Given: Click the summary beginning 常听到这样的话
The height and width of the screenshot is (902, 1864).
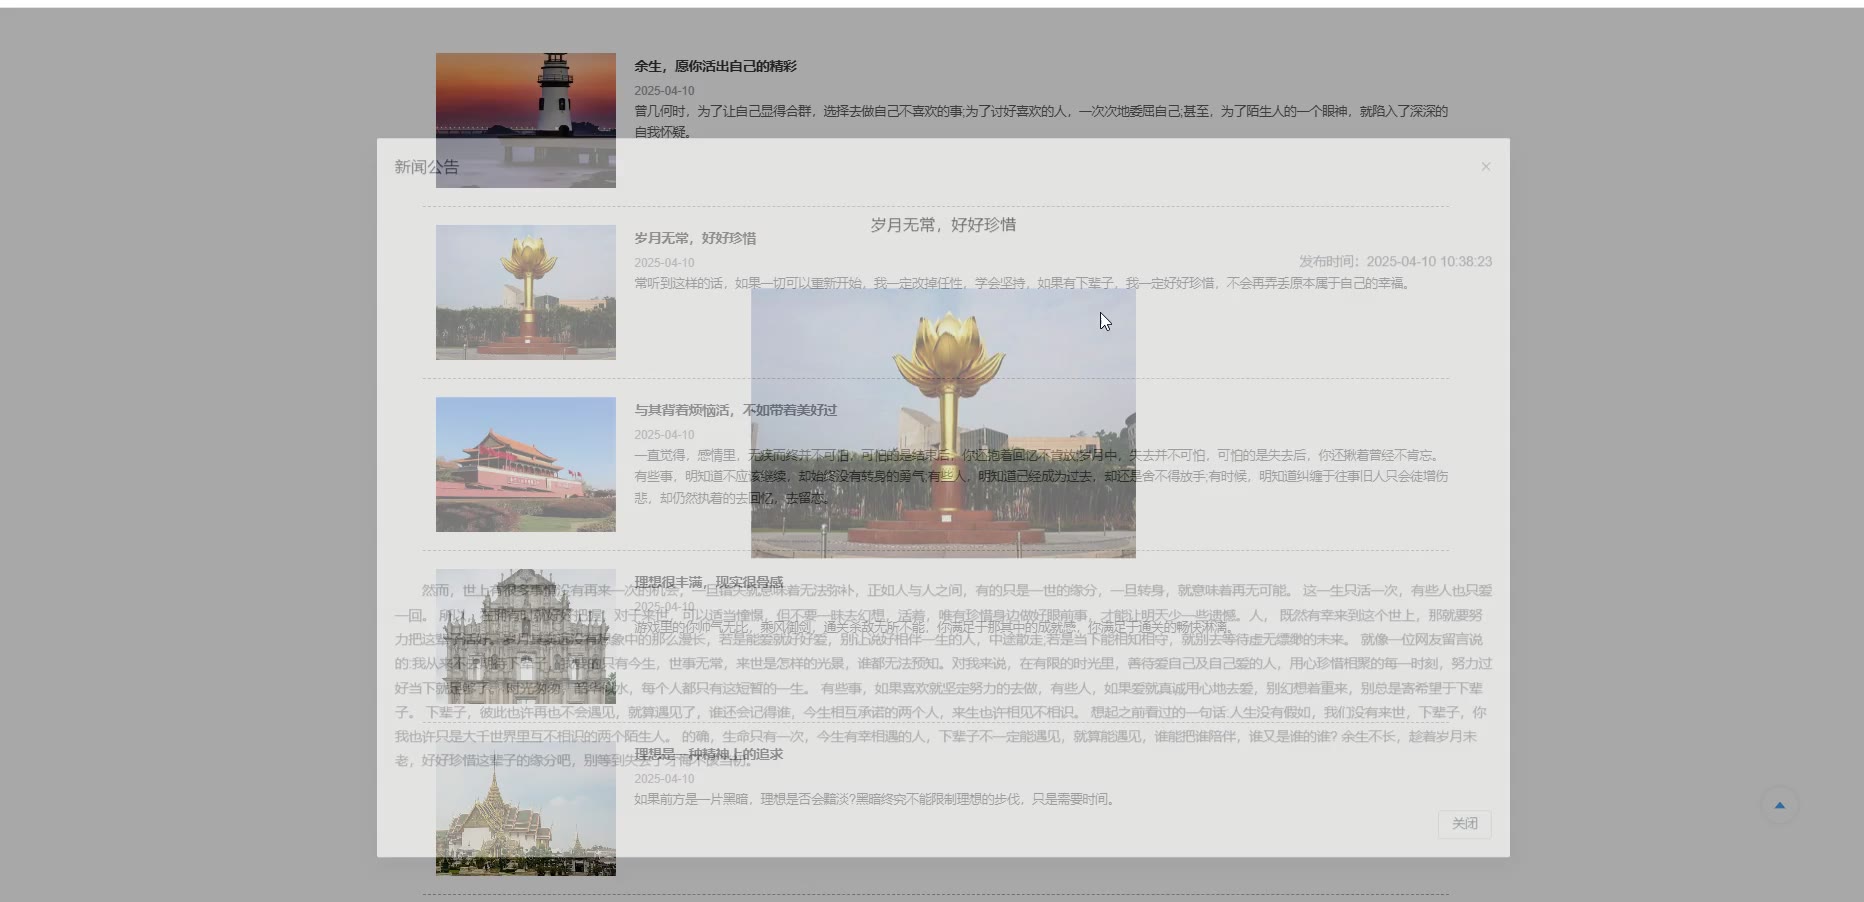Looking at the screenshot, I should coord(1022,283).
